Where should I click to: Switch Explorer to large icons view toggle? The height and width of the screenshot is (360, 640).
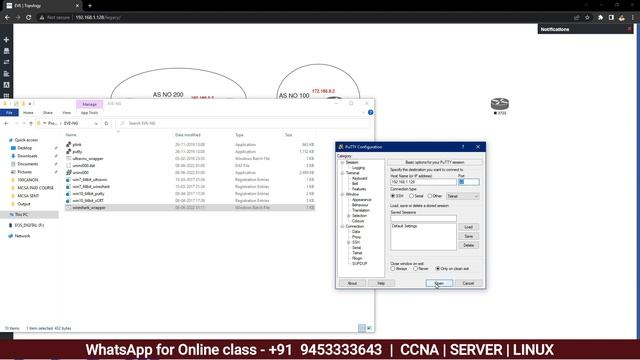click(x=369, y=328)
